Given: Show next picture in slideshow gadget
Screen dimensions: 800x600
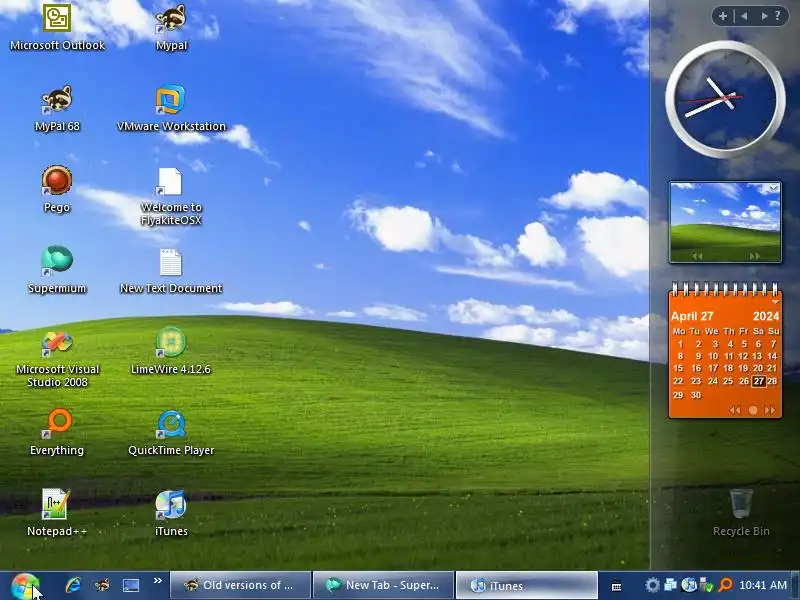Looking at the screenshot, I should pyautogui.click(x=755, y=256).
